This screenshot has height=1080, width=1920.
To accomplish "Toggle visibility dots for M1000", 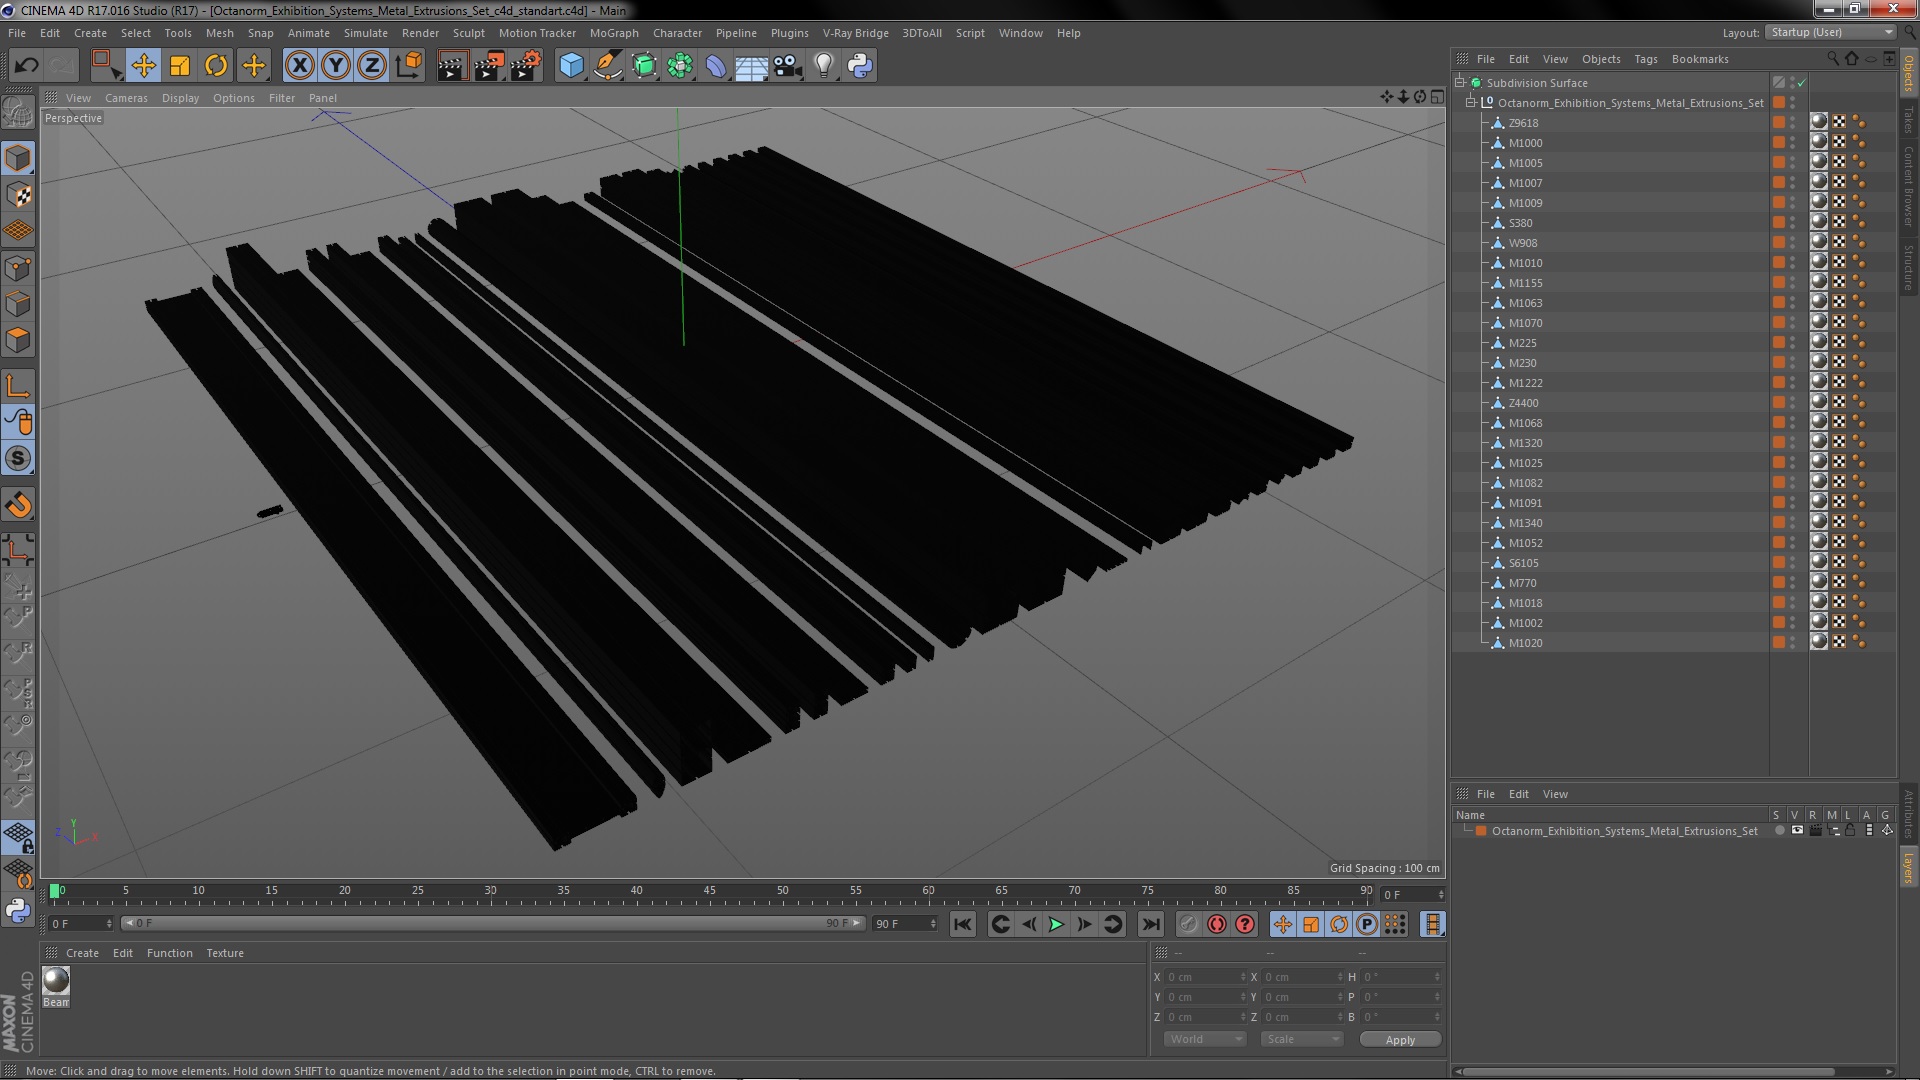I will [1793, 143].
